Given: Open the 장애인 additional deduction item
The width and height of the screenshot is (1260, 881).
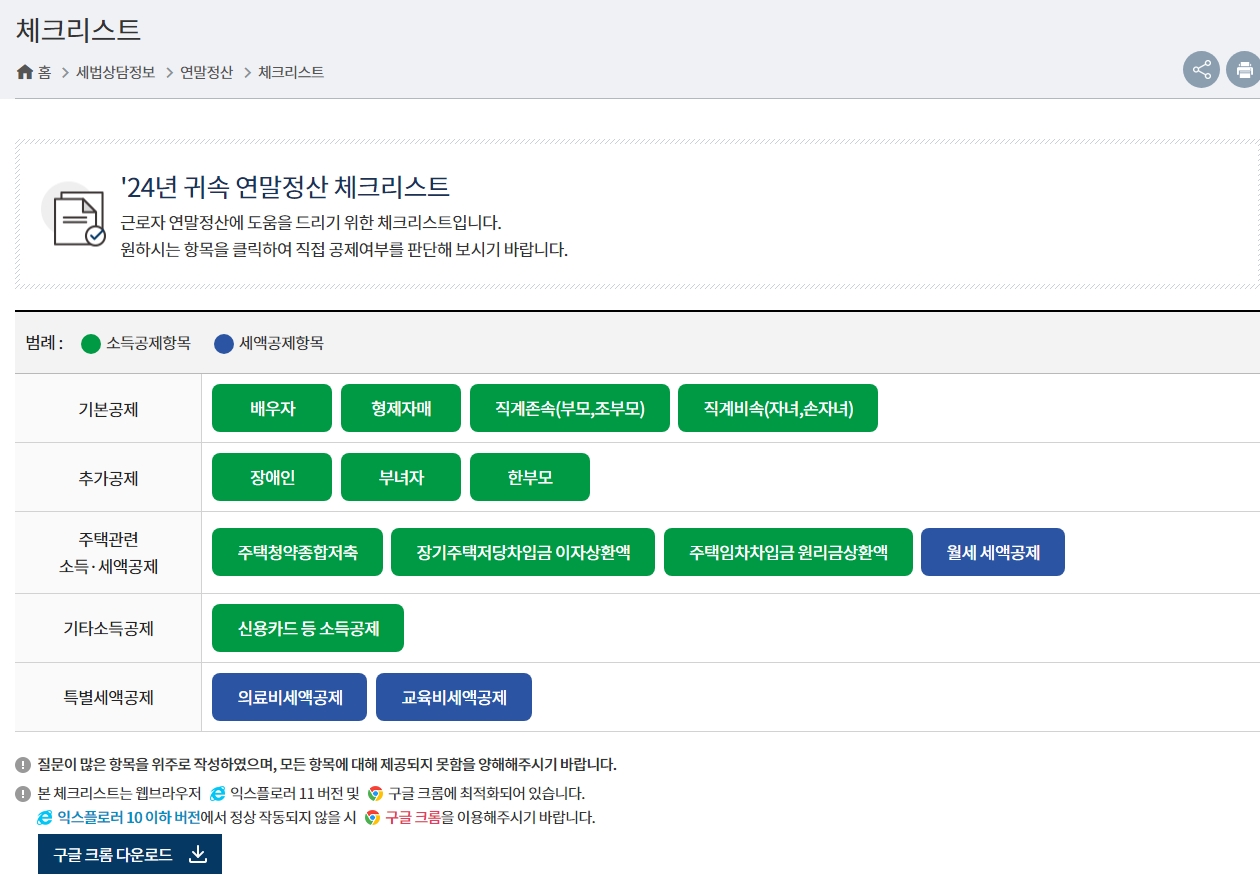Looking at the screenshot, I should click(x=271, y=477).
